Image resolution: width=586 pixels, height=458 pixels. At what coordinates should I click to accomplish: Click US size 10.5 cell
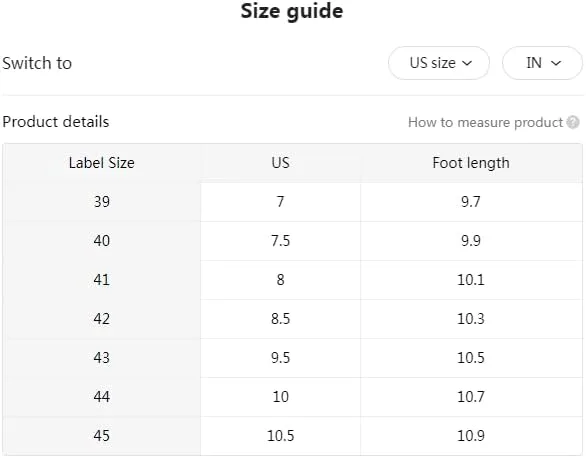[281, 436]
